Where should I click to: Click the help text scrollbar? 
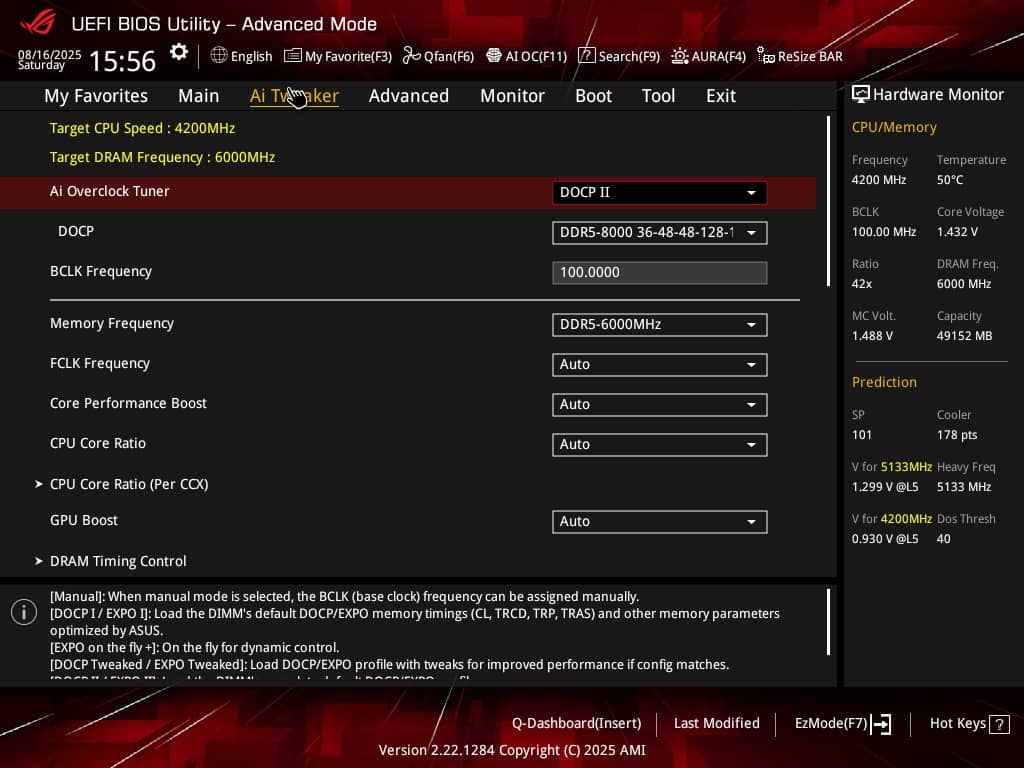coord(829,622)
